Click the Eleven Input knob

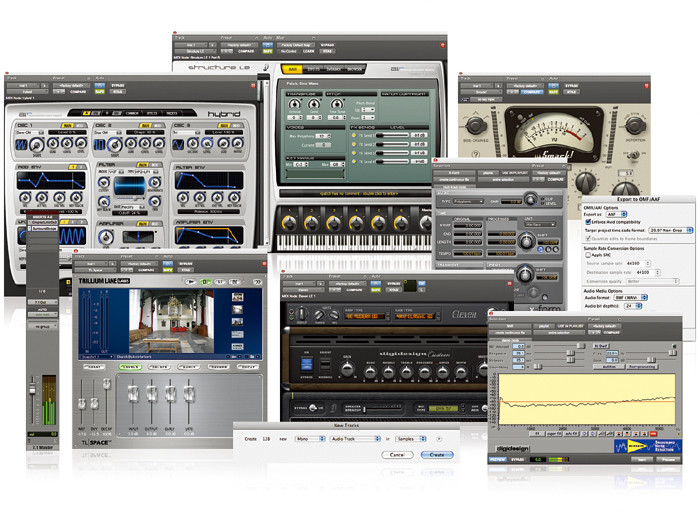coord(301,314)
